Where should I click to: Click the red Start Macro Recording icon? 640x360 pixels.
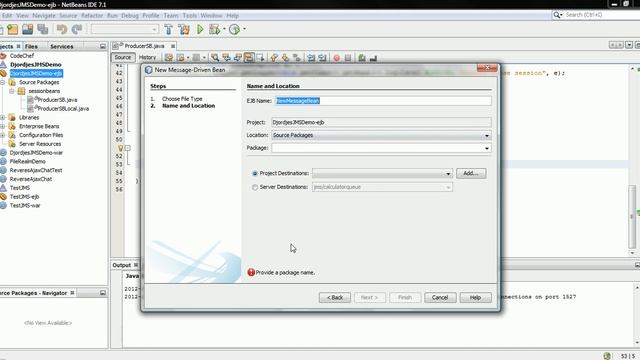(x=336, y=58)
